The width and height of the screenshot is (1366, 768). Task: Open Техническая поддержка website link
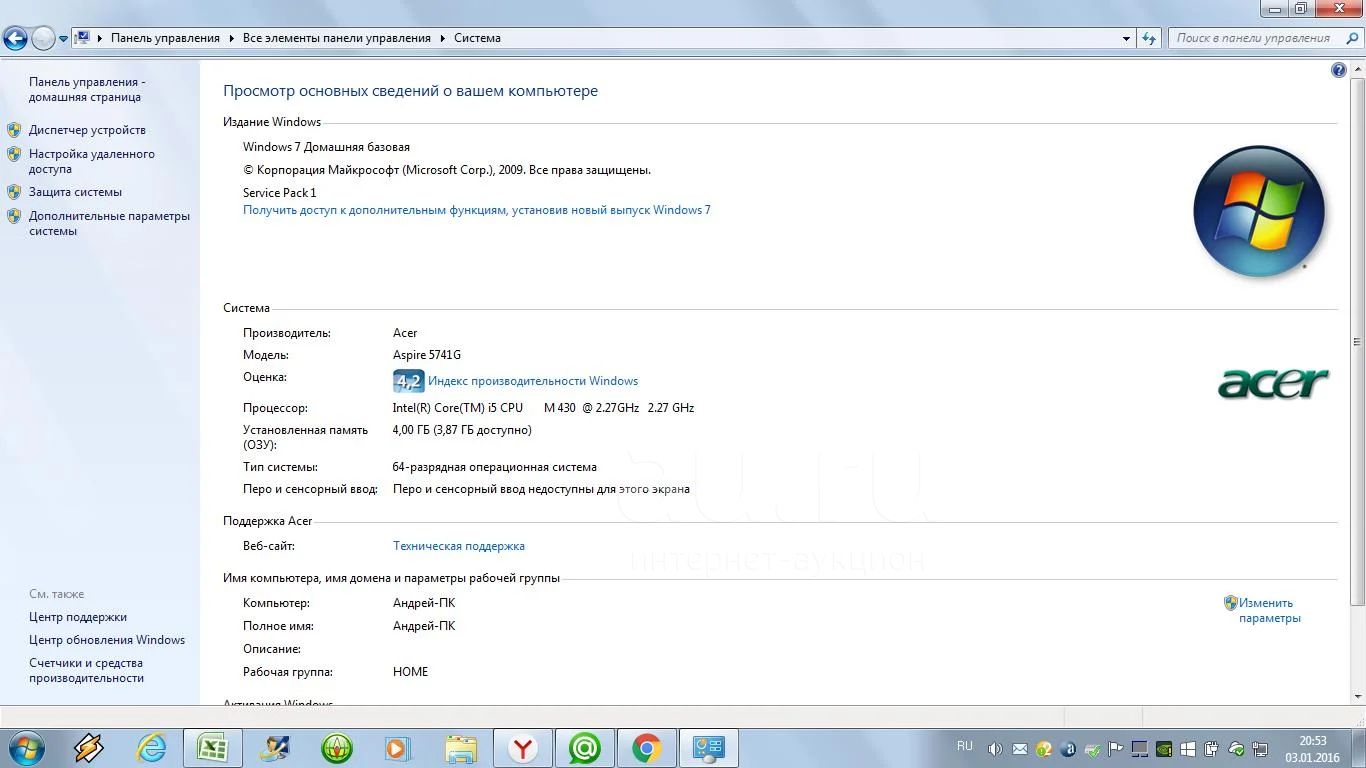pyautogui.click(x=459, y=546)
